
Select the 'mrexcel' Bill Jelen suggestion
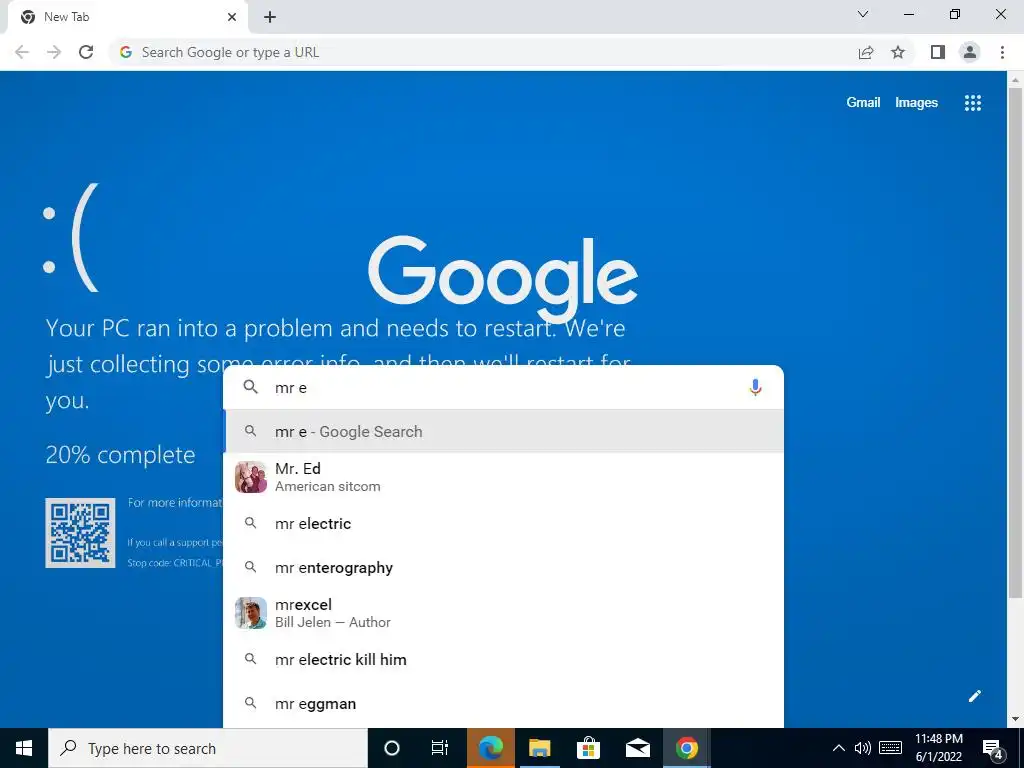pos(504,613)
